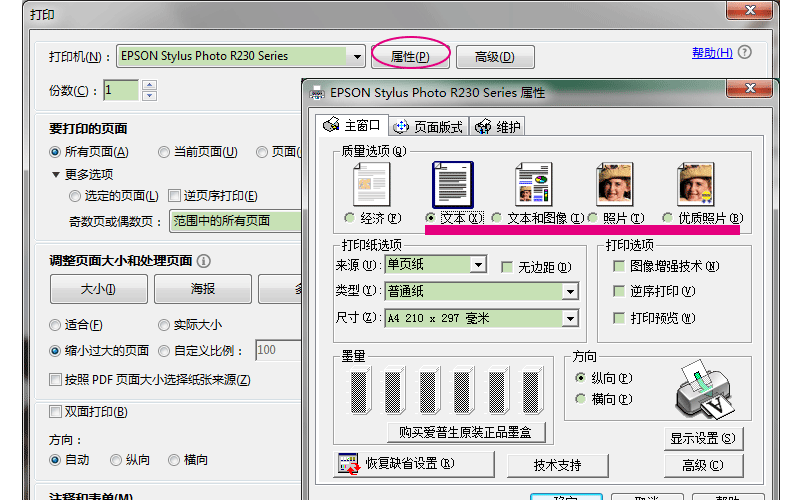Select the 照片 quality radio button

[x=592, y=218]
